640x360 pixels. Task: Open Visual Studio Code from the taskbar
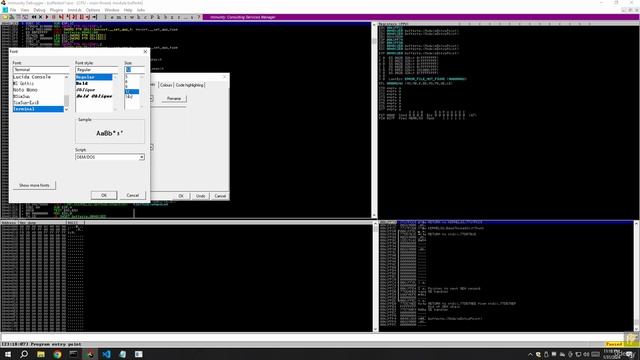(x=106, y=354)
